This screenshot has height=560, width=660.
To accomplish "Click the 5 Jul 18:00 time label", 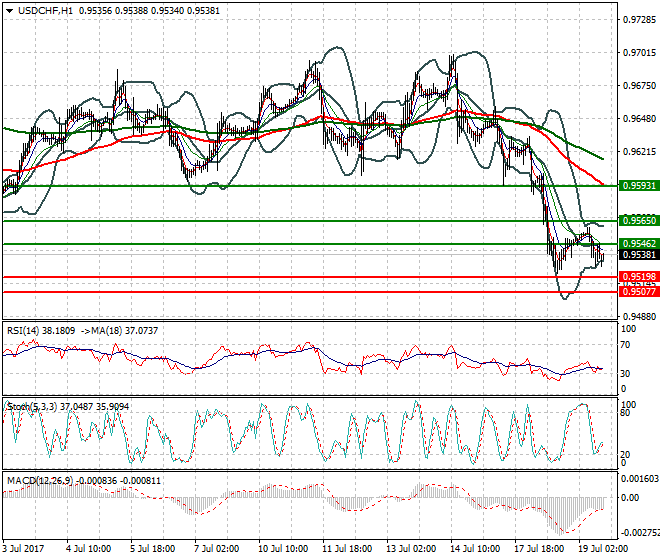I will click(x=153, y=549).
